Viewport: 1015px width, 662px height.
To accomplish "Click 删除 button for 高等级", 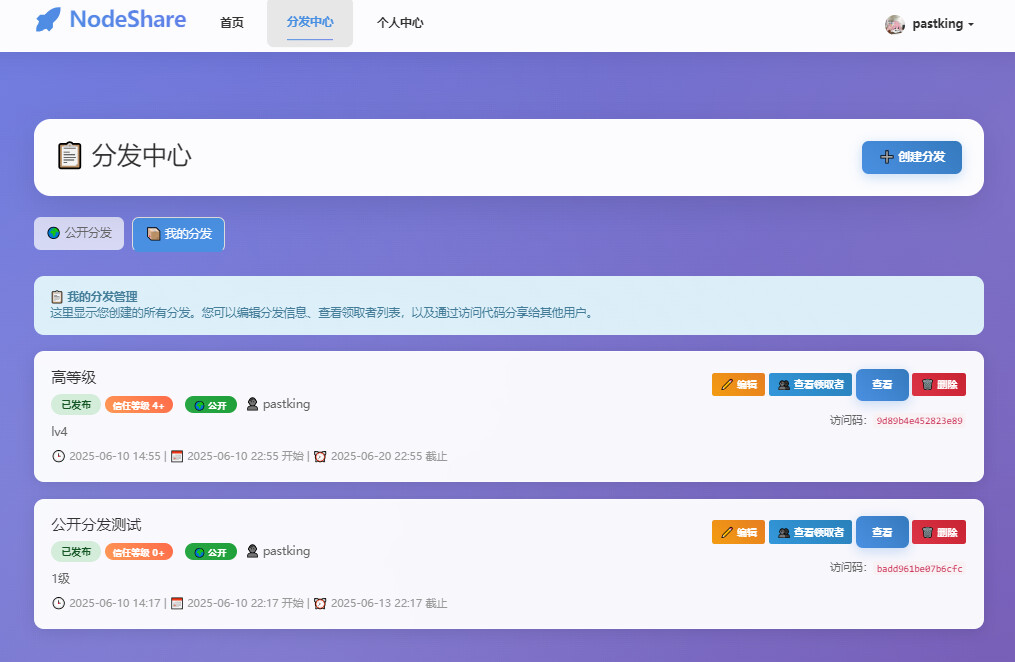I will 939,384.
